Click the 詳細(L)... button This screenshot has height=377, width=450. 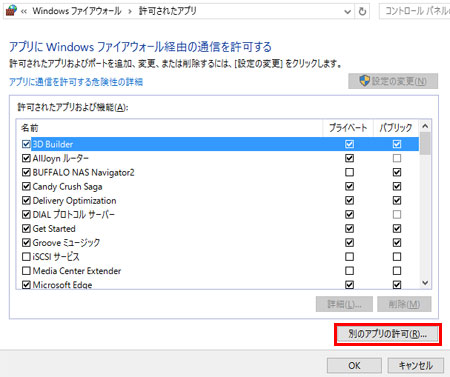click(344, 304)
